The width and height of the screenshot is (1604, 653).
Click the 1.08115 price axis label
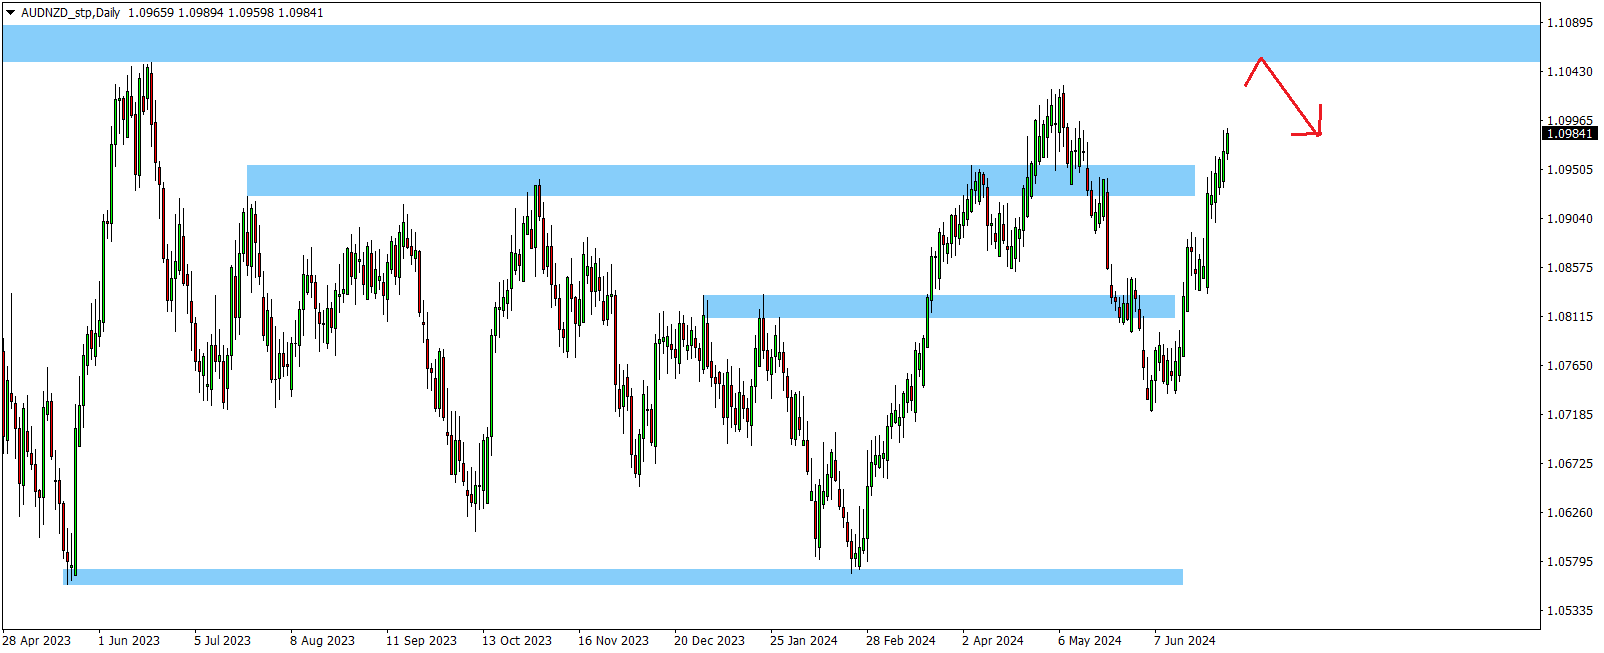click(1570, 317)
